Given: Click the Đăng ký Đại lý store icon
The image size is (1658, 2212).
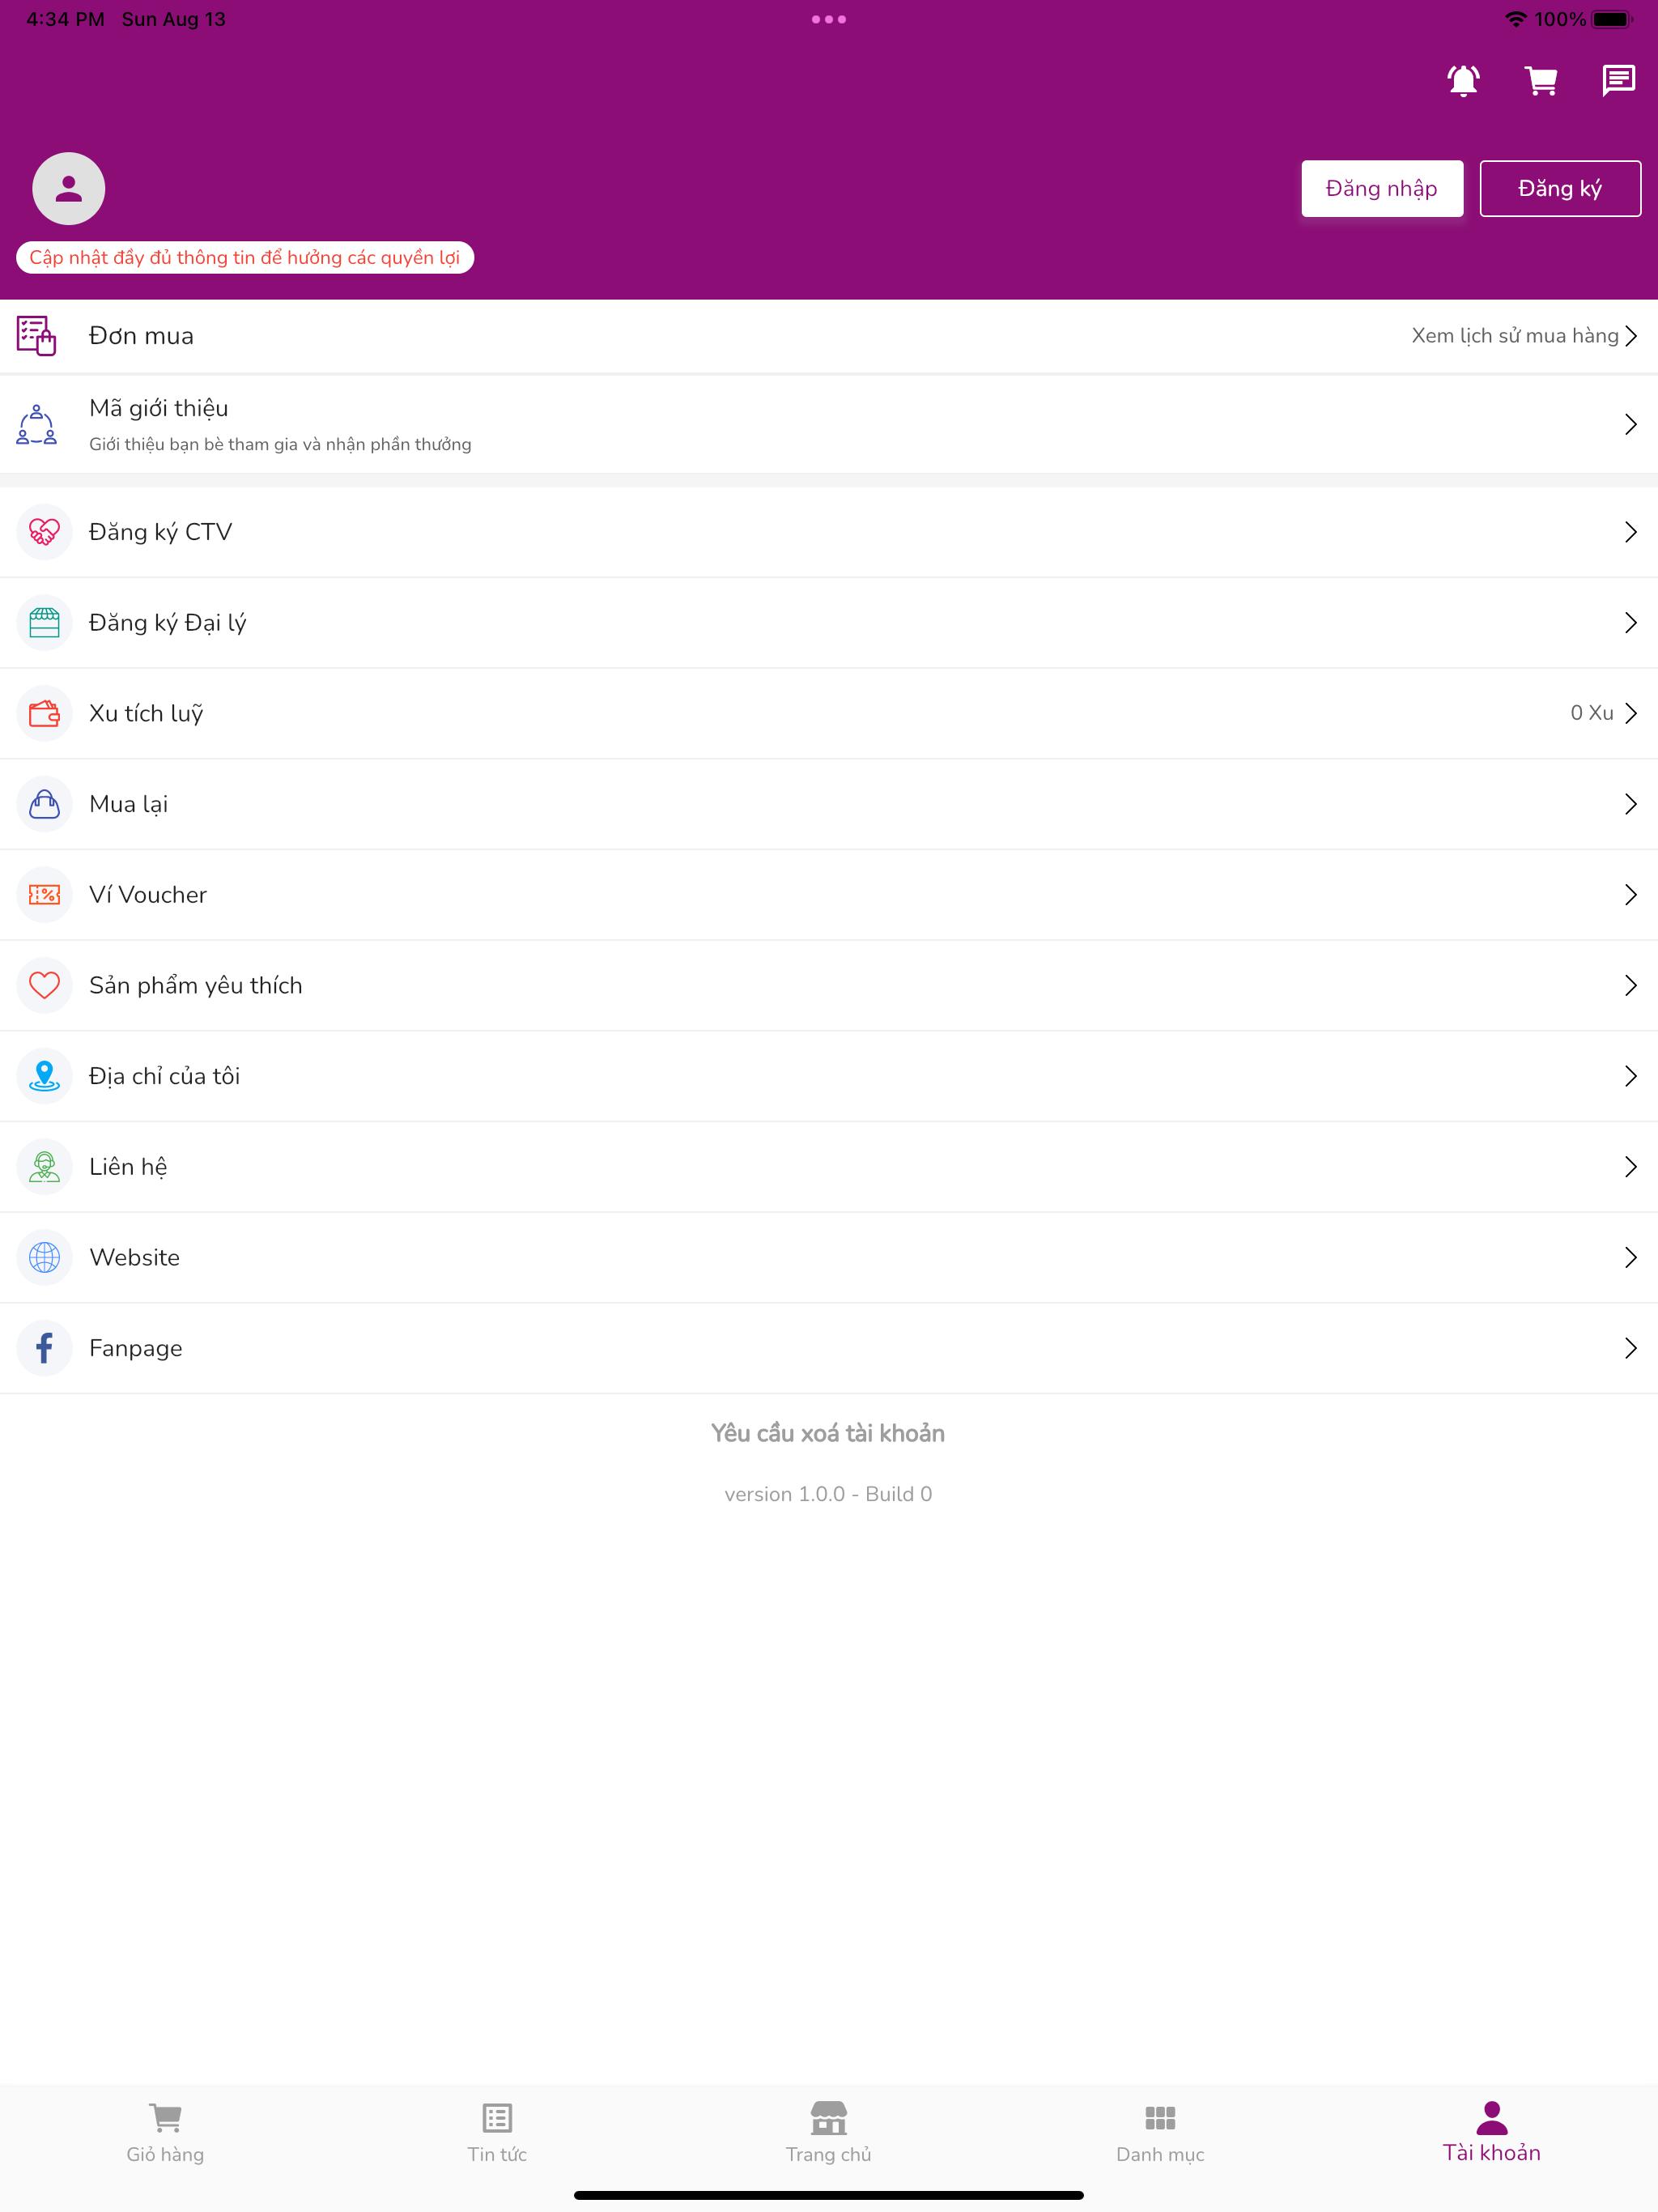Looking at the screenshot, I should (45, 623).
